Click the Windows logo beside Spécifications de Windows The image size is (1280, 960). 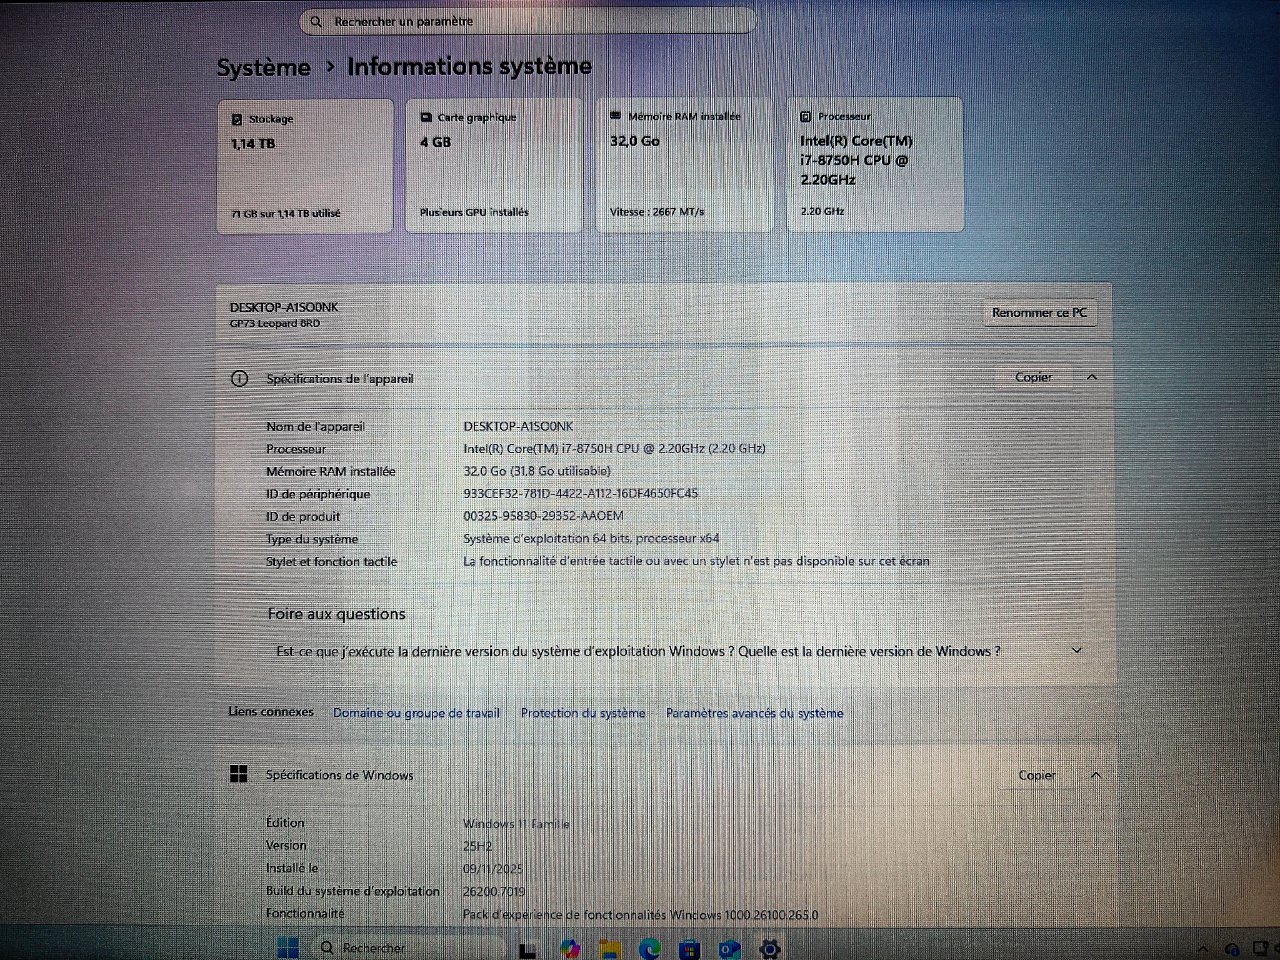pos(239,774)
